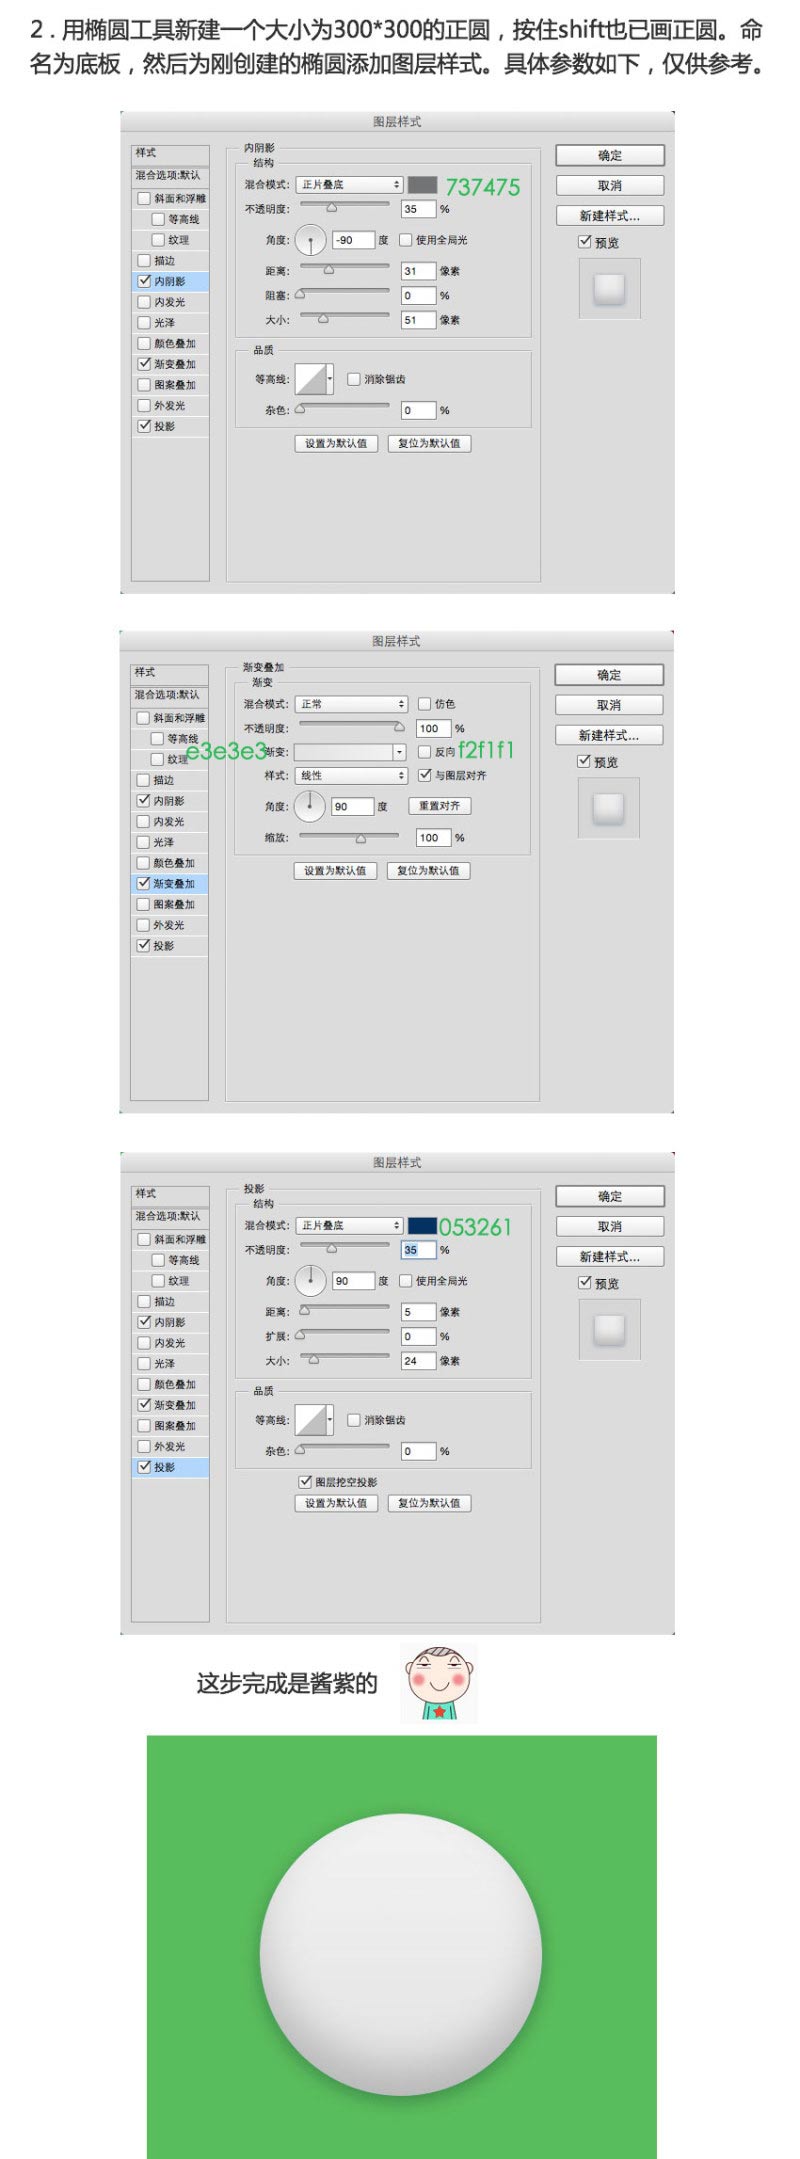The width and height of the screenshot is (800, 2159).
Task: Click the gradient preview bar in 渐变叠加
Action: 343,752
